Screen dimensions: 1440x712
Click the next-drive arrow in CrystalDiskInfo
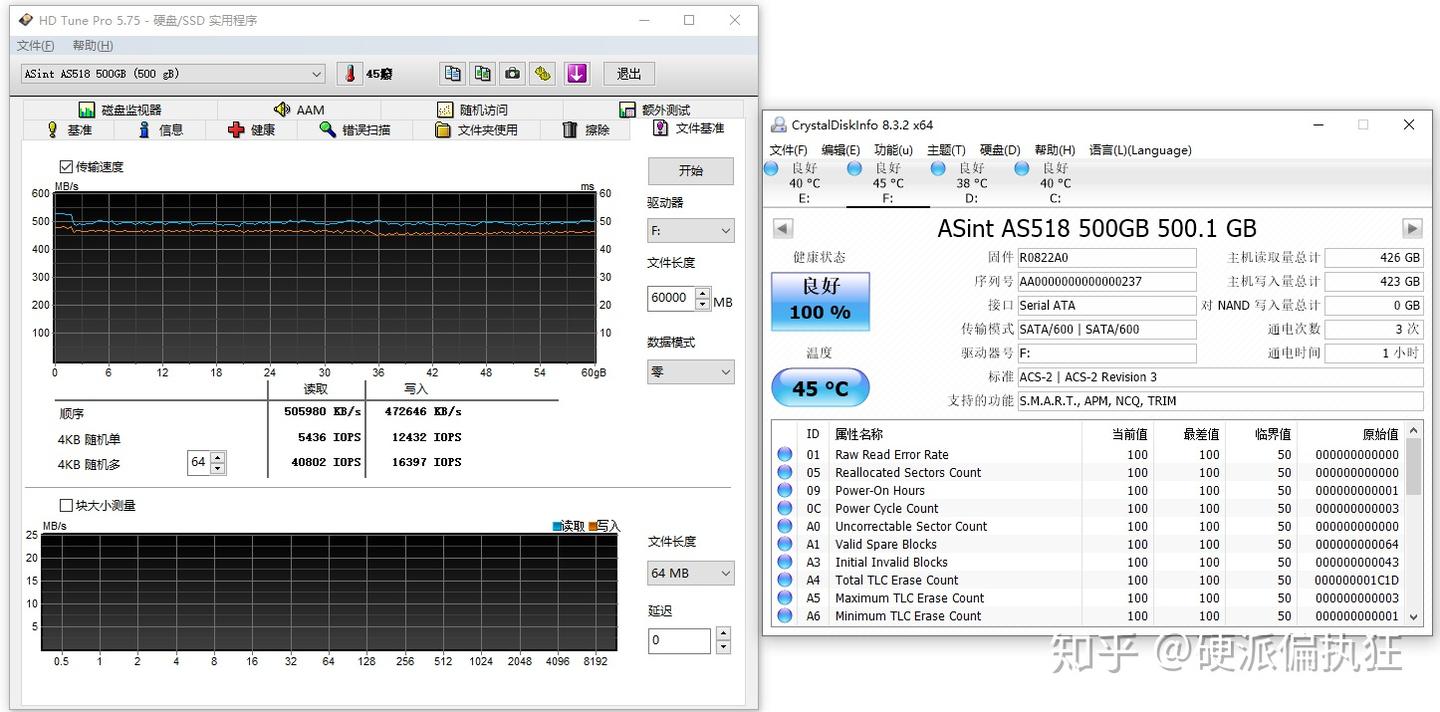click(1411, 228)
